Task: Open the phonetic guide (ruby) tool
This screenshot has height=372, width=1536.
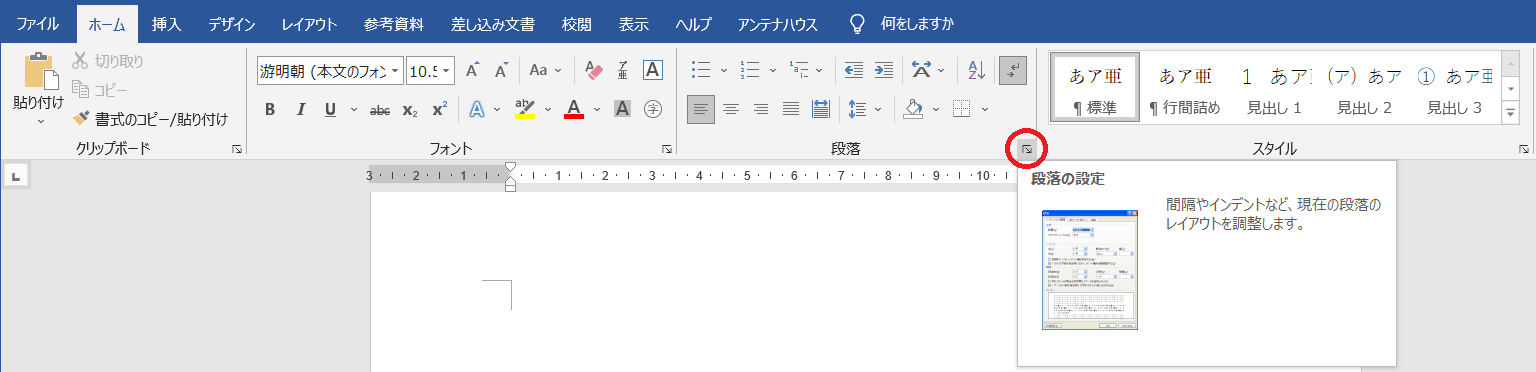Action: pyautogui.click(x=623, y=71)
